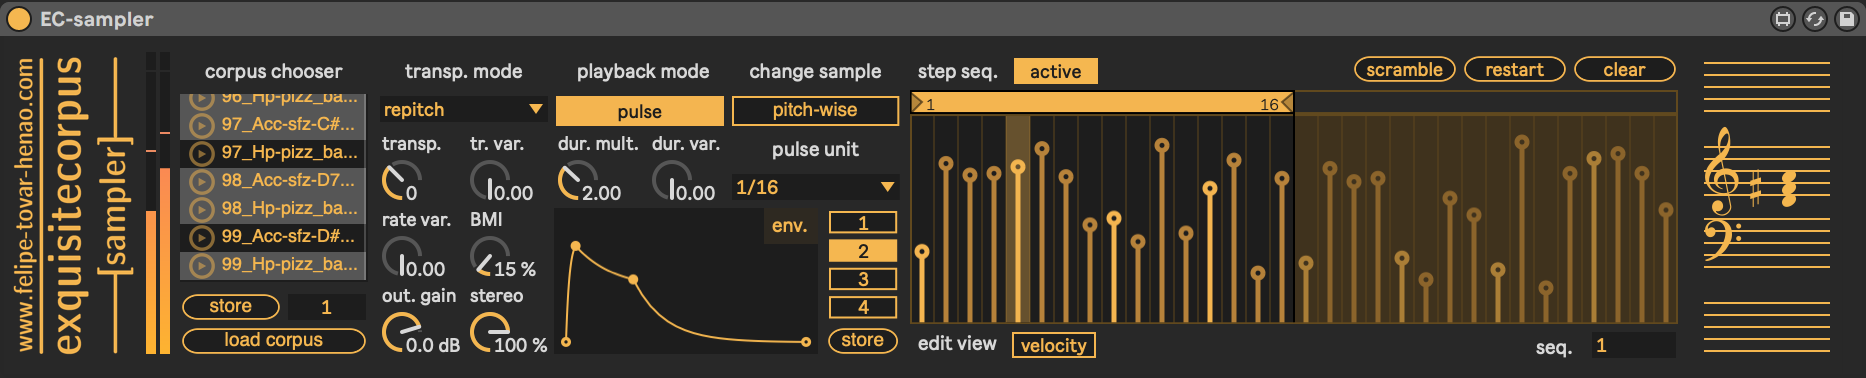Click the hot-swap circular arrows icon

(x=1814, y=18)
